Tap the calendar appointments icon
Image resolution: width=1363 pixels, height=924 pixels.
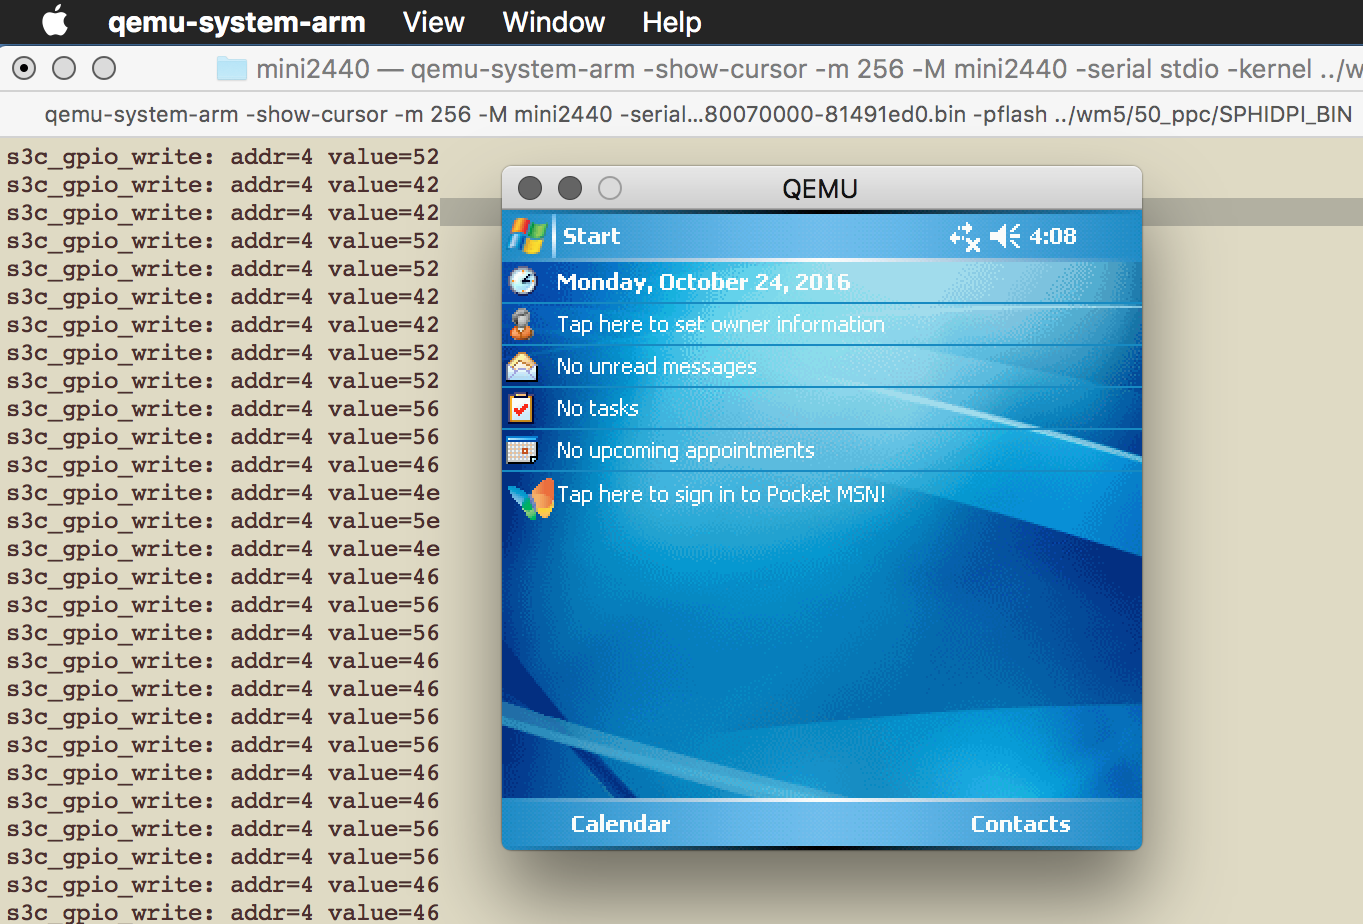point(522,451)
